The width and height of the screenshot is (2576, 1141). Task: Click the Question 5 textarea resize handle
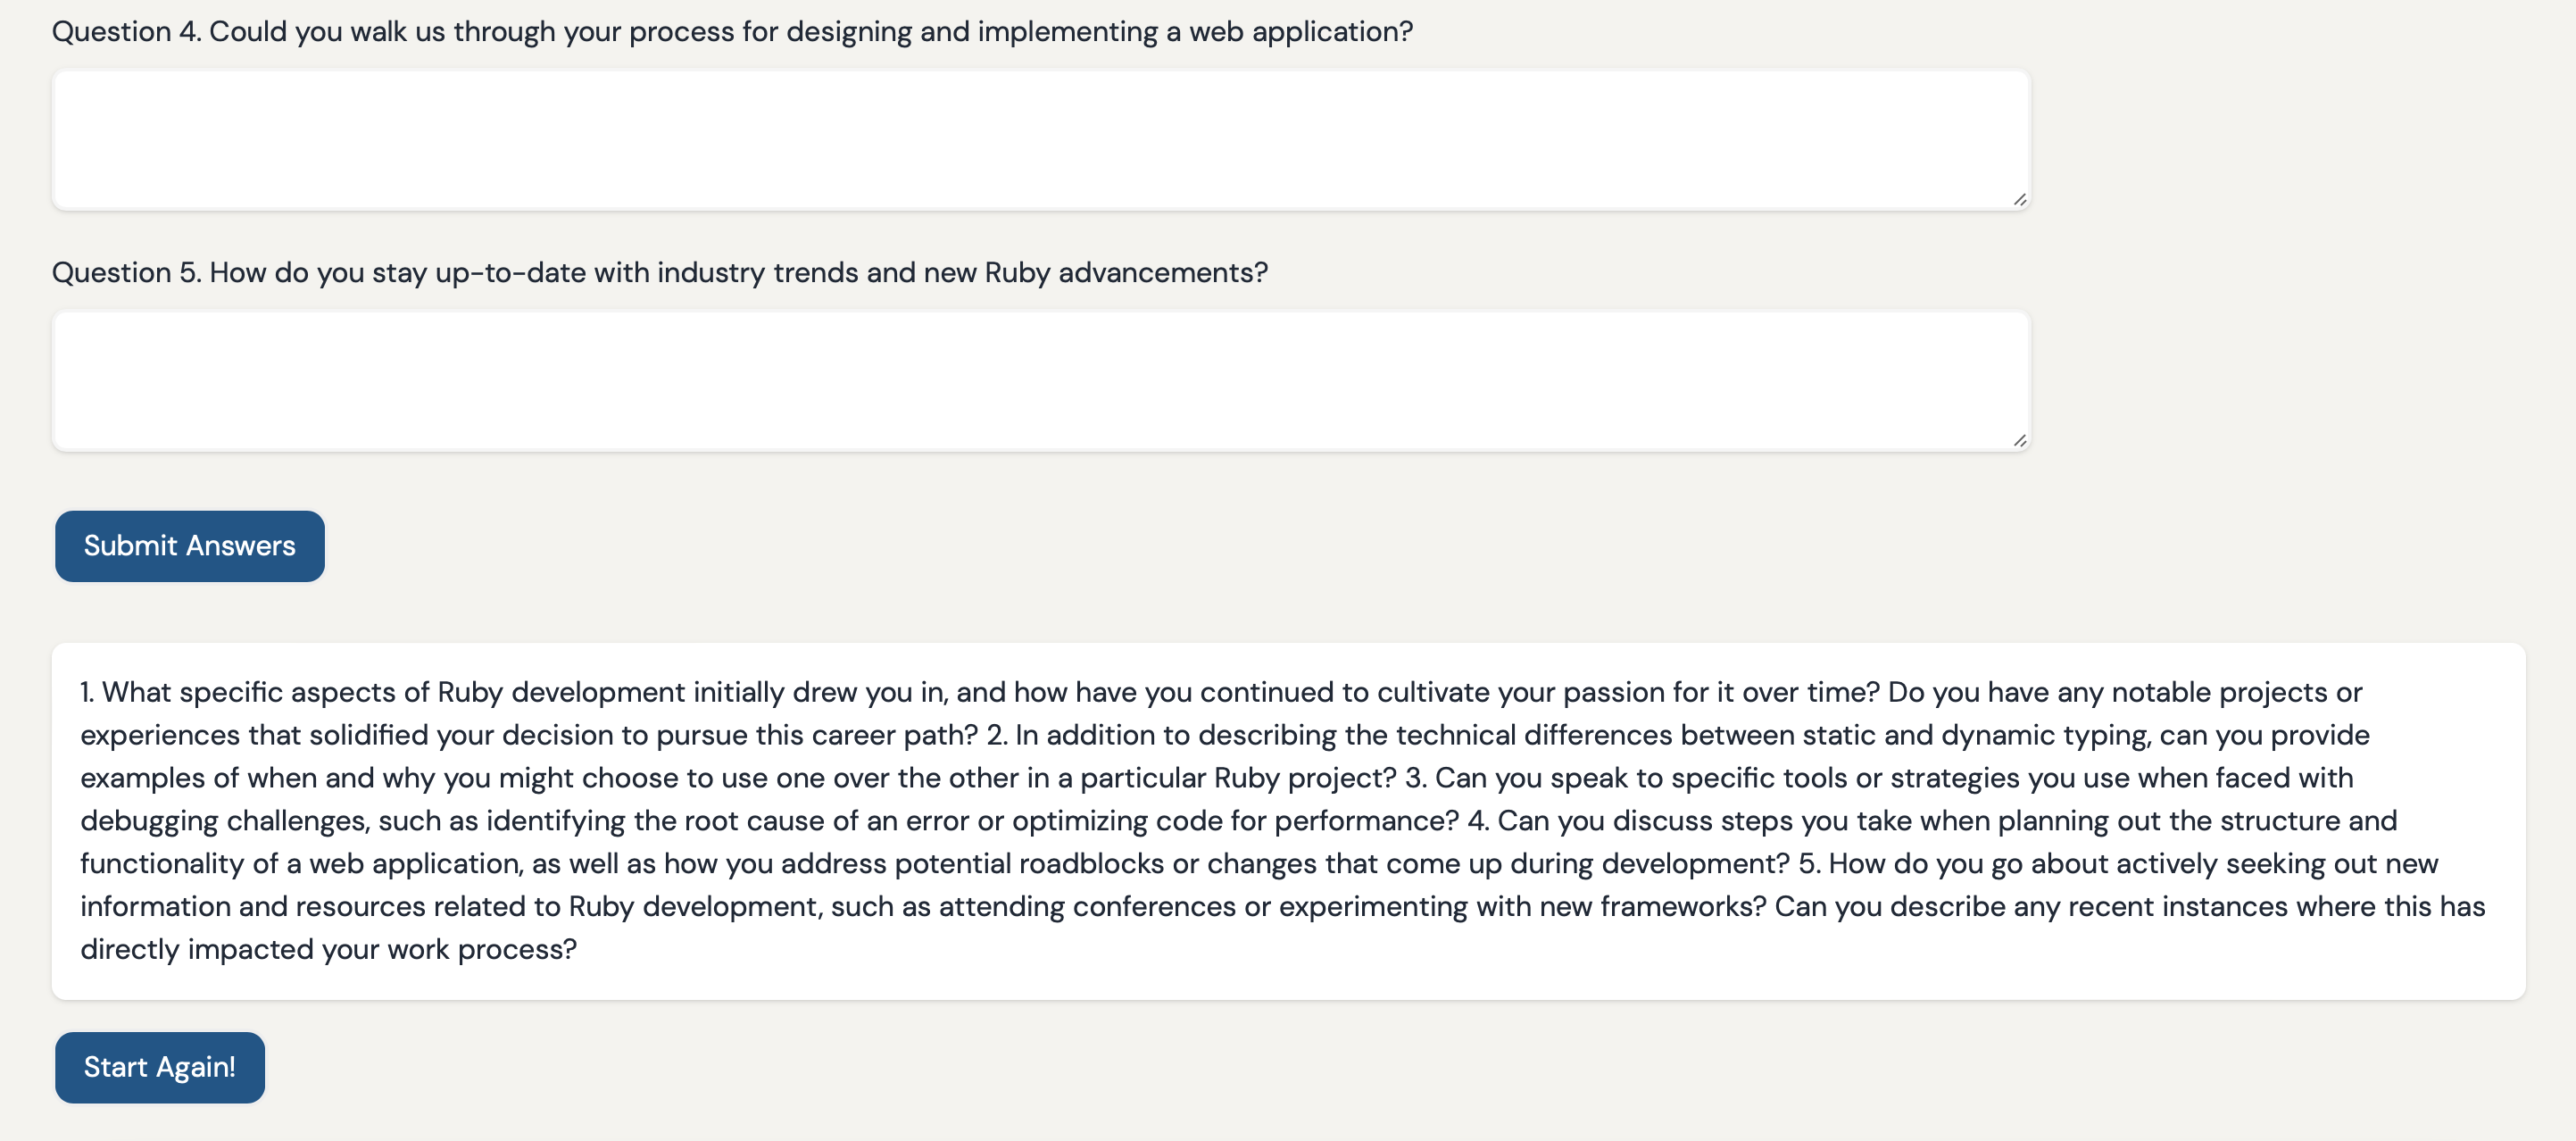pyautogui.click(x=2019, y=440)
